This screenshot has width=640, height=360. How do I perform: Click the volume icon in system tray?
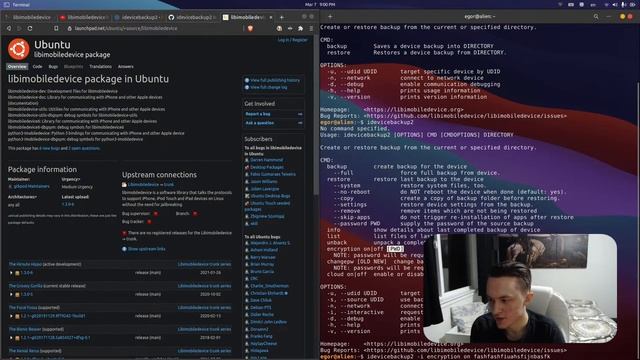[x=615, y=4]
